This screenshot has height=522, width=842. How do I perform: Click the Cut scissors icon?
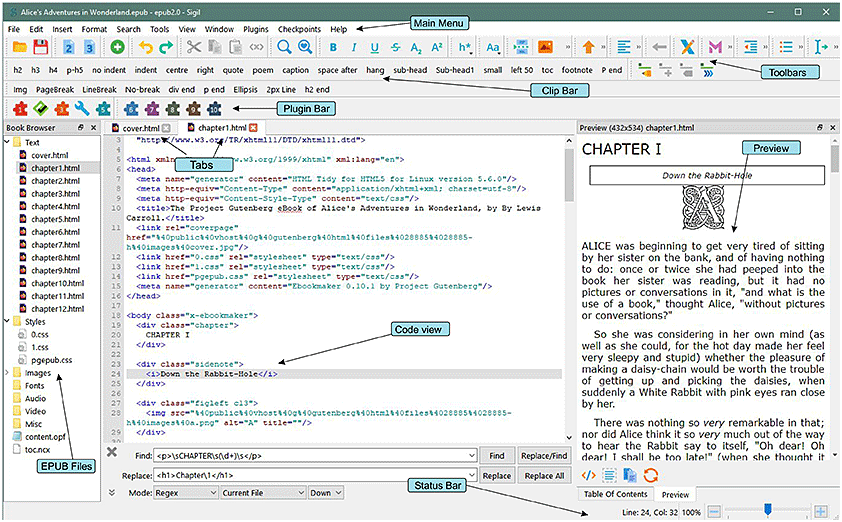point(194,47)
